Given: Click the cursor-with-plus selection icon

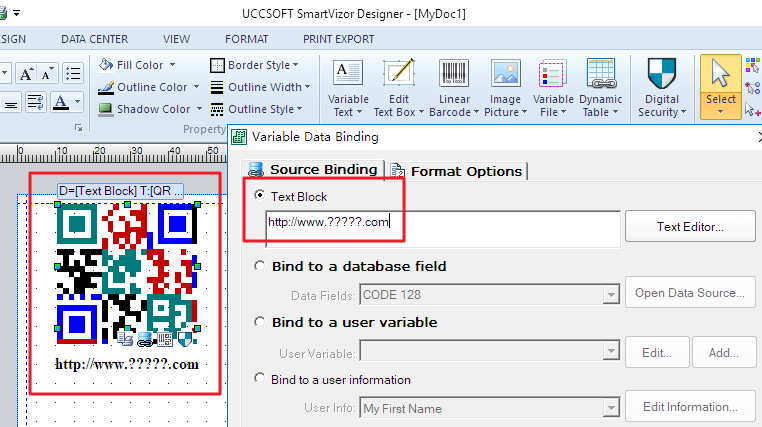Looking at the screenshot, I should [753, 110].
